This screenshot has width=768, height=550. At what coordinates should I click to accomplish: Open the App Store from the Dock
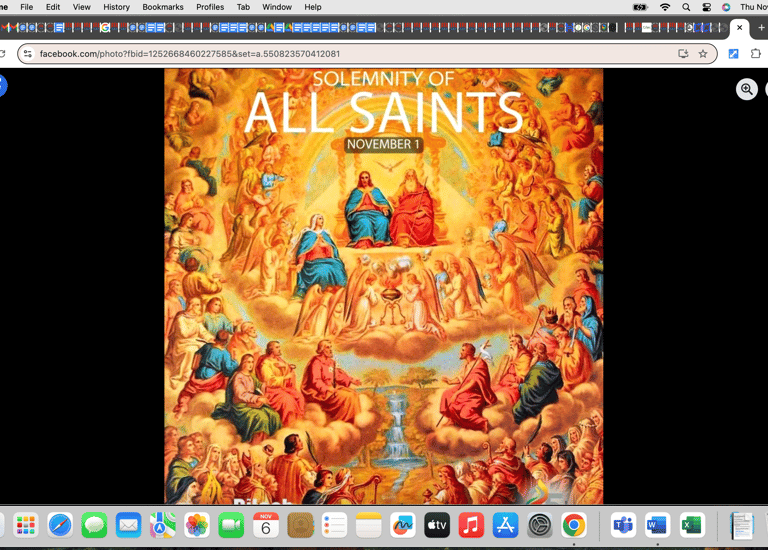pyautogui.click(x=505, y=525)
